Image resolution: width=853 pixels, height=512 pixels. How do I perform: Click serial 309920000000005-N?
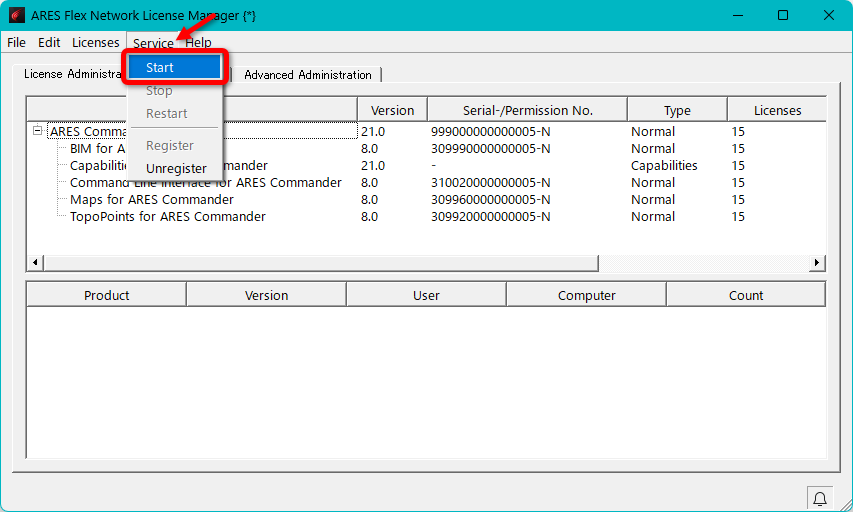coord(491,216)
